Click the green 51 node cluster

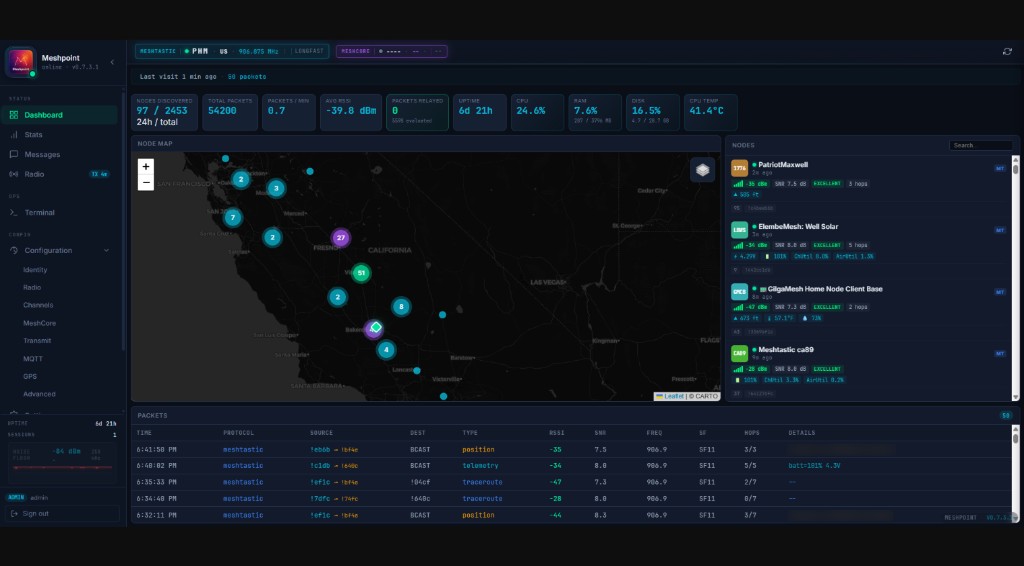click(x=361, y=273)
